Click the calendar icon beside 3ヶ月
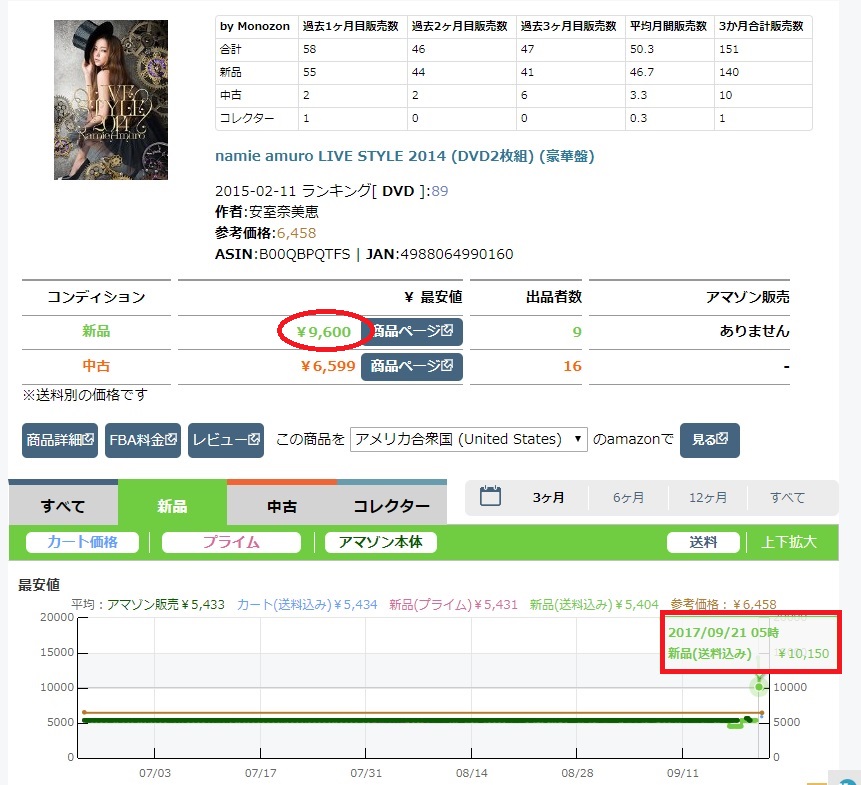 point(490,496)
